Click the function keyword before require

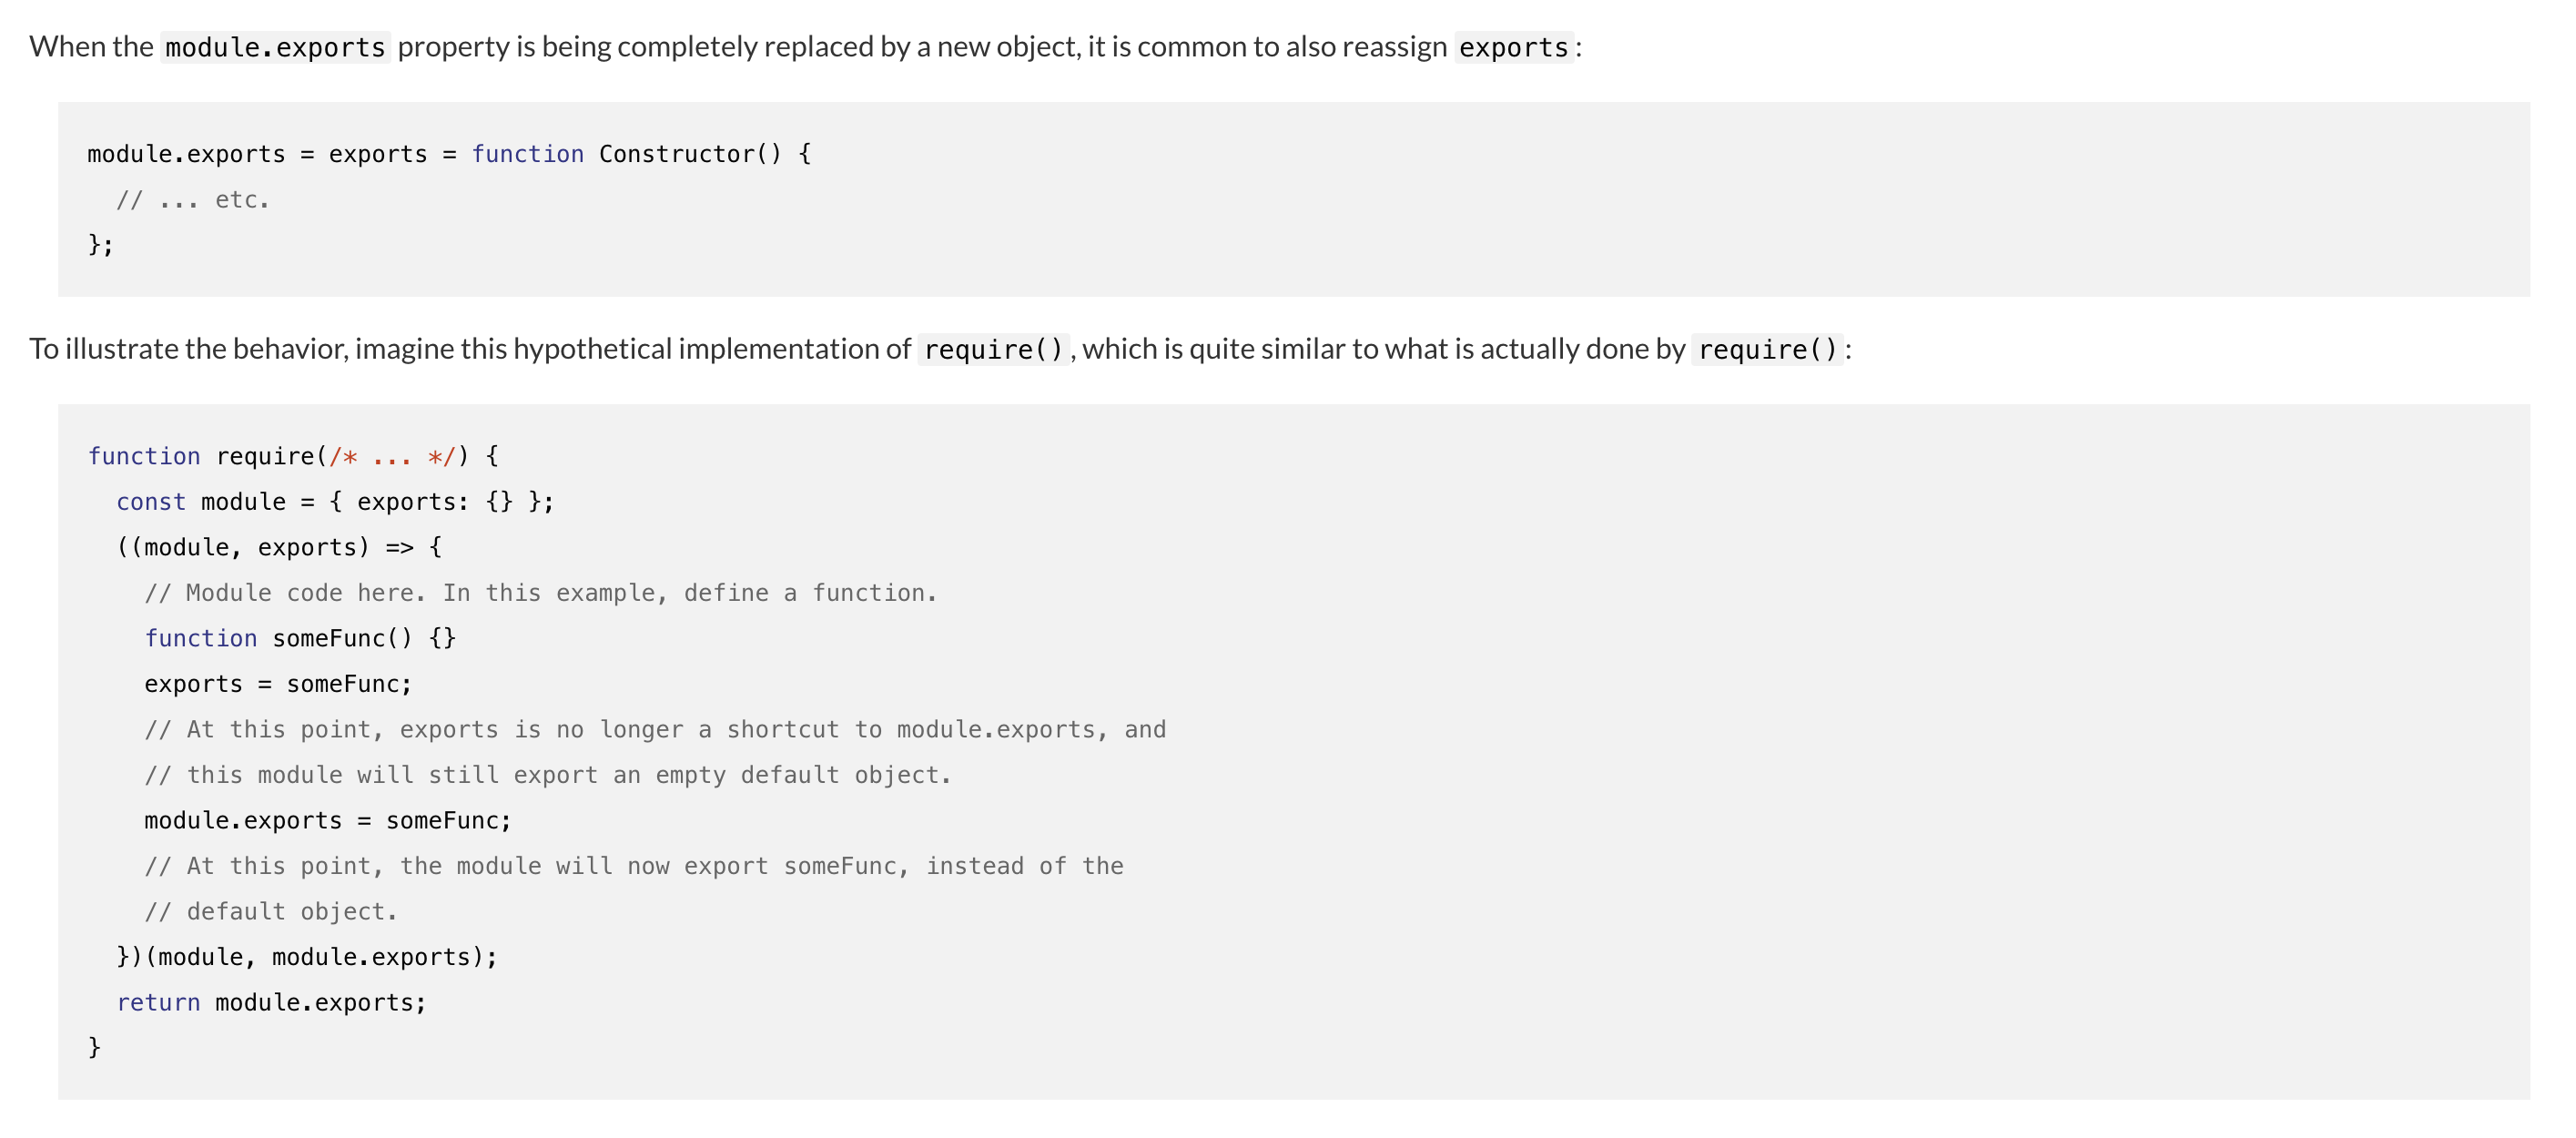click(x=144, y=457)
